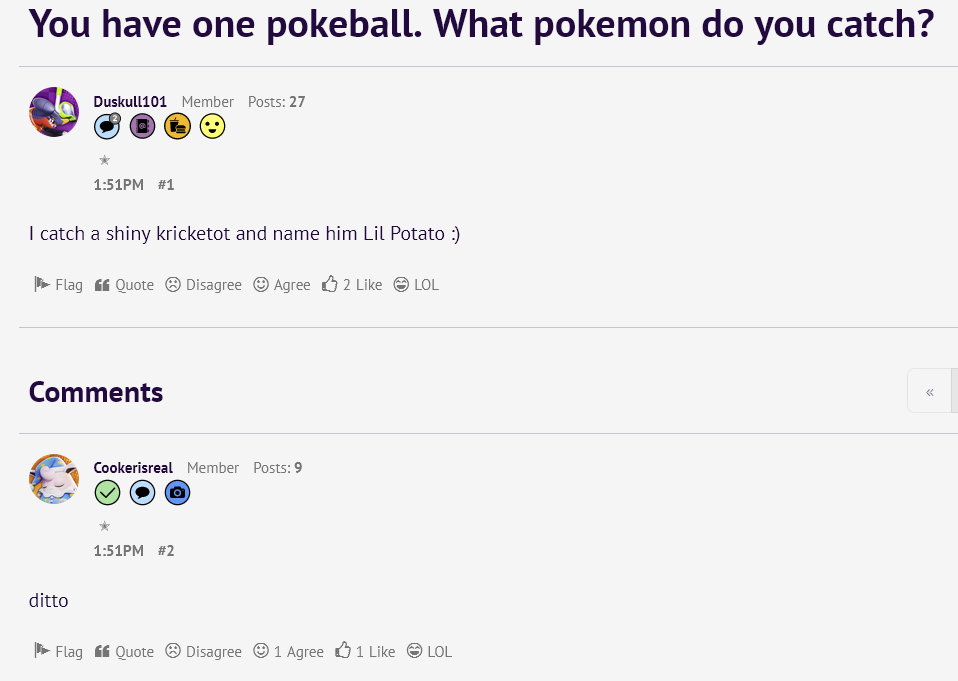Open the Cookerisreal username link
This screenshot has height=681, width=958.
pyautogui.click(x=133, y=468)
